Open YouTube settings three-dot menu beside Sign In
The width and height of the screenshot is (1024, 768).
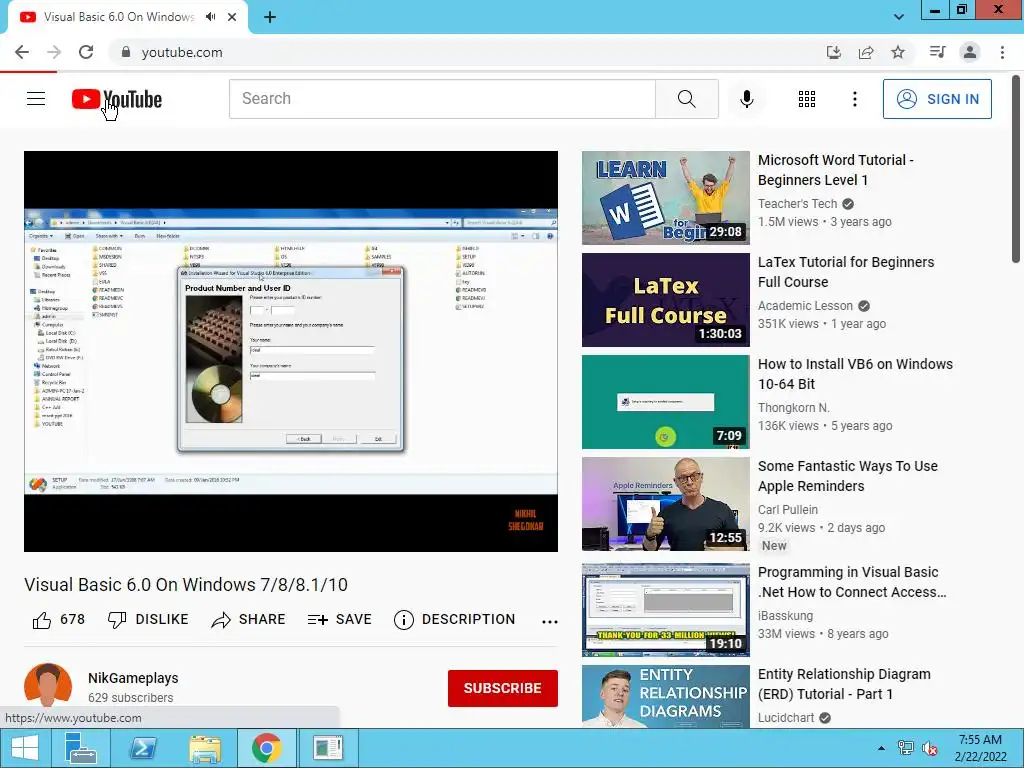point(854,99)
